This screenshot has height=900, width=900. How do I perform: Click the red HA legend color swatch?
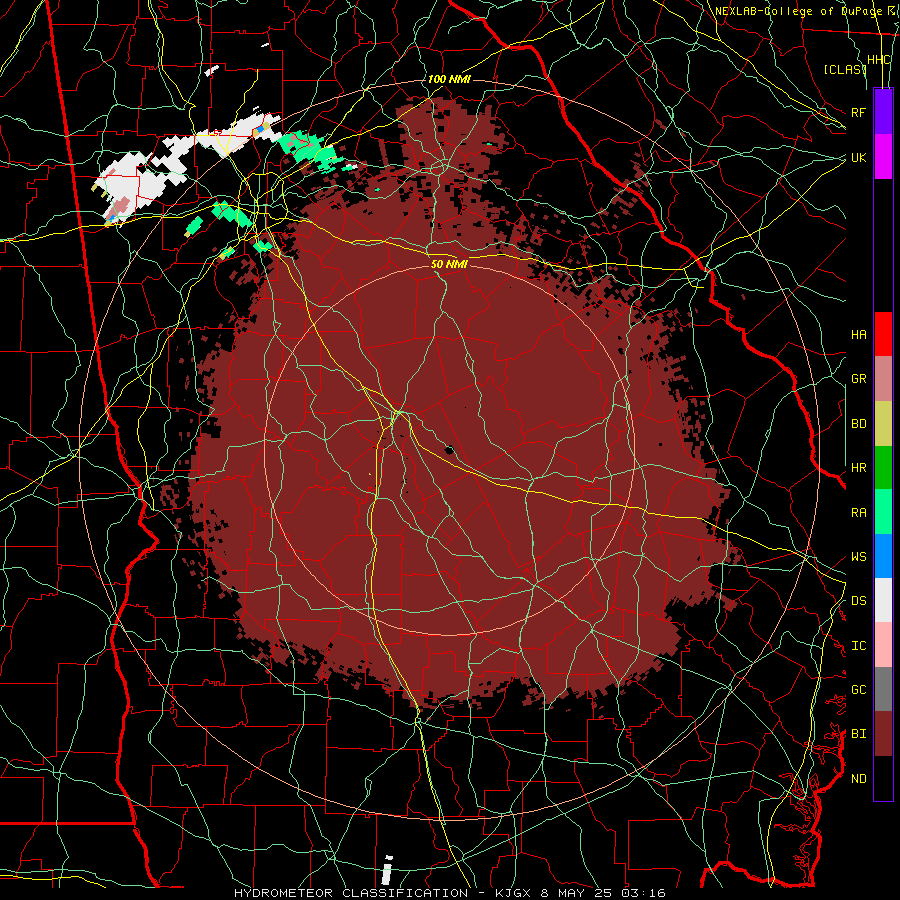point(883,334)
